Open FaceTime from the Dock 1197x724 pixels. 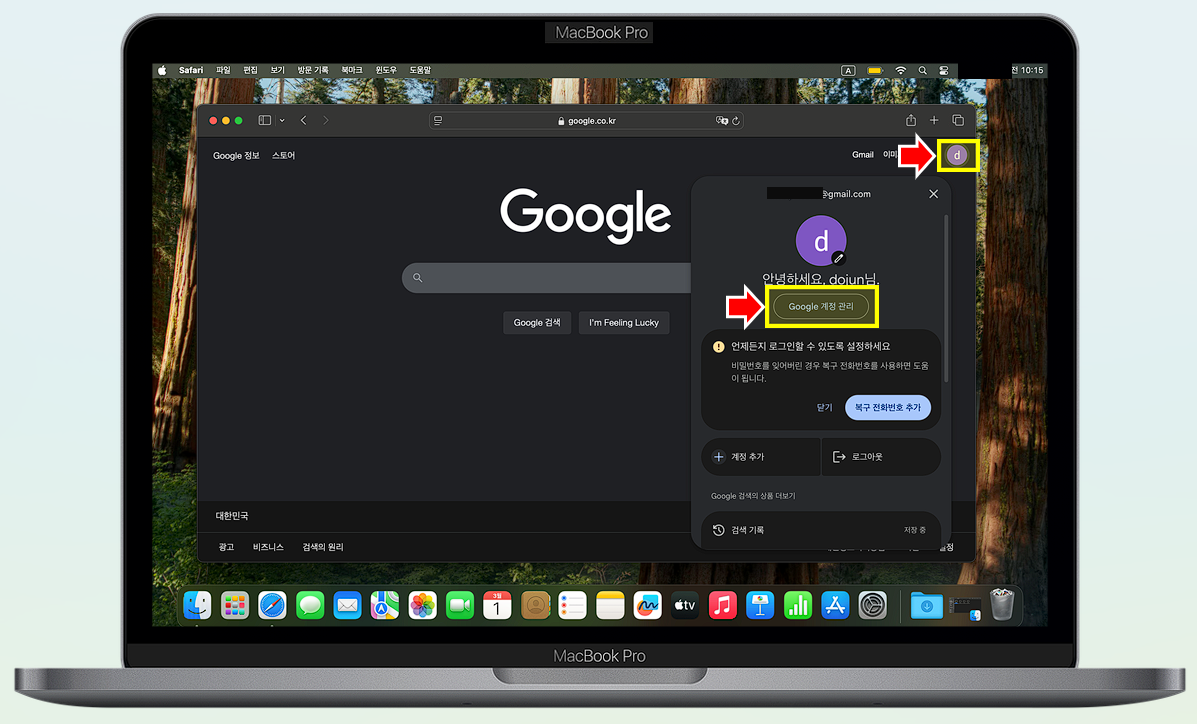(460, 606)
